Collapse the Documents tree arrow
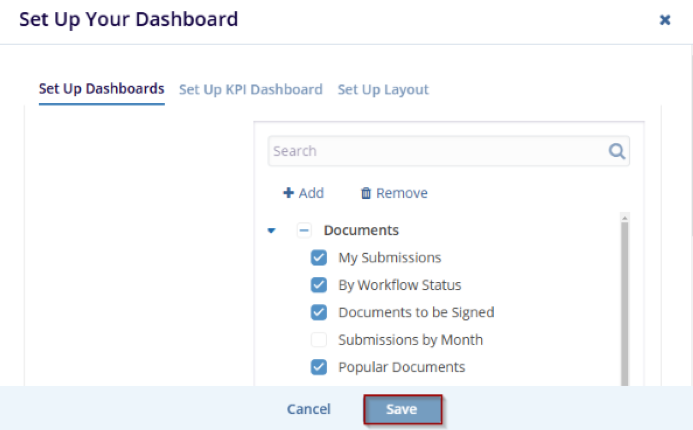Screen dimensions: 693x430 pos(271,231)
